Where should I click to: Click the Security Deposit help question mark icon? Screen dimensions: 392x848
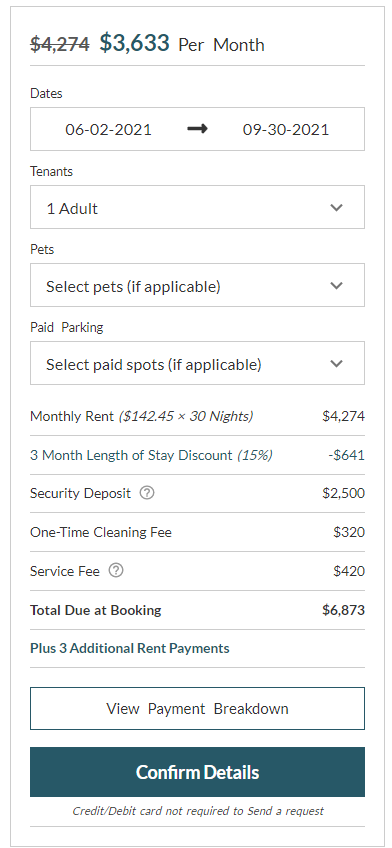point(147,493)
